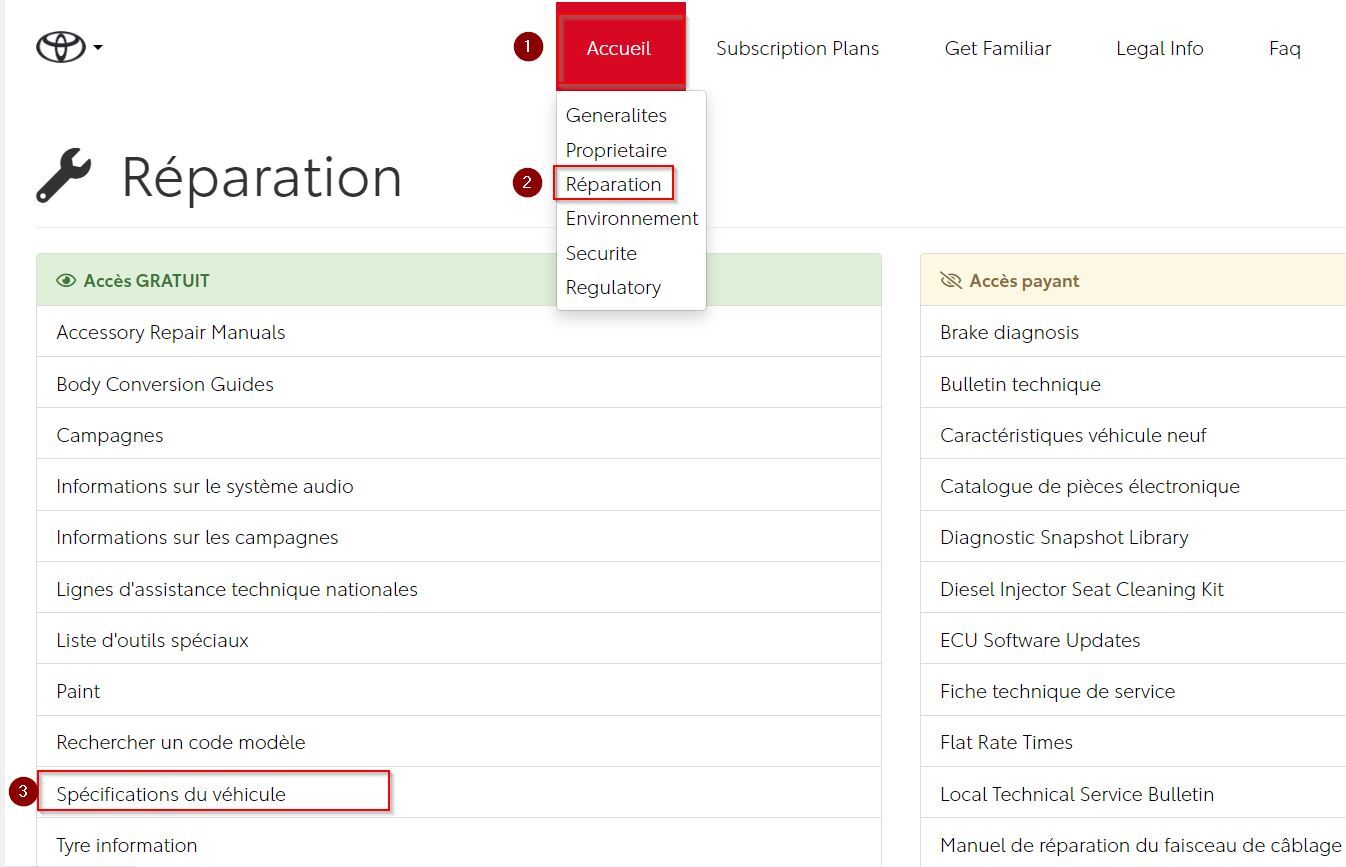Screen dimensions: 1346x867
Task: Open Legal Info in navigation bar
Action: [x=1159, y=48]
